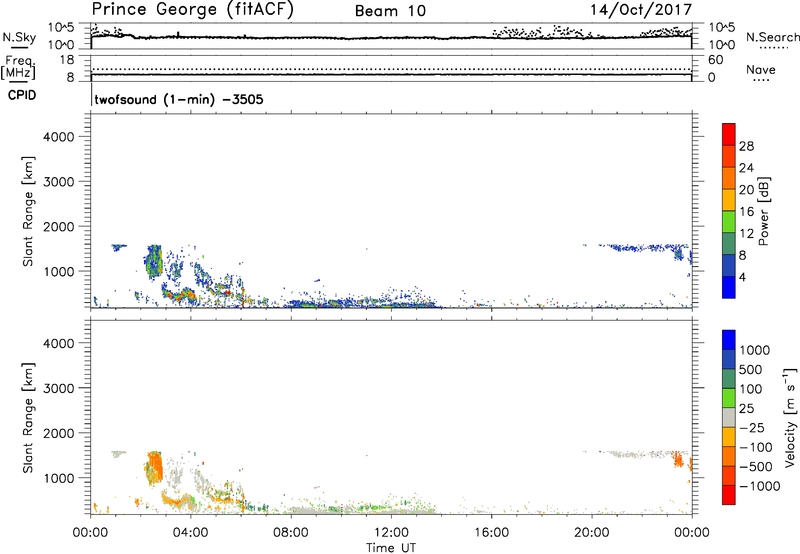Click the green power echo patch near 02:30 UT
Image resolution: width=800 pixels, height=554 pixels.
tap(153, 262)
